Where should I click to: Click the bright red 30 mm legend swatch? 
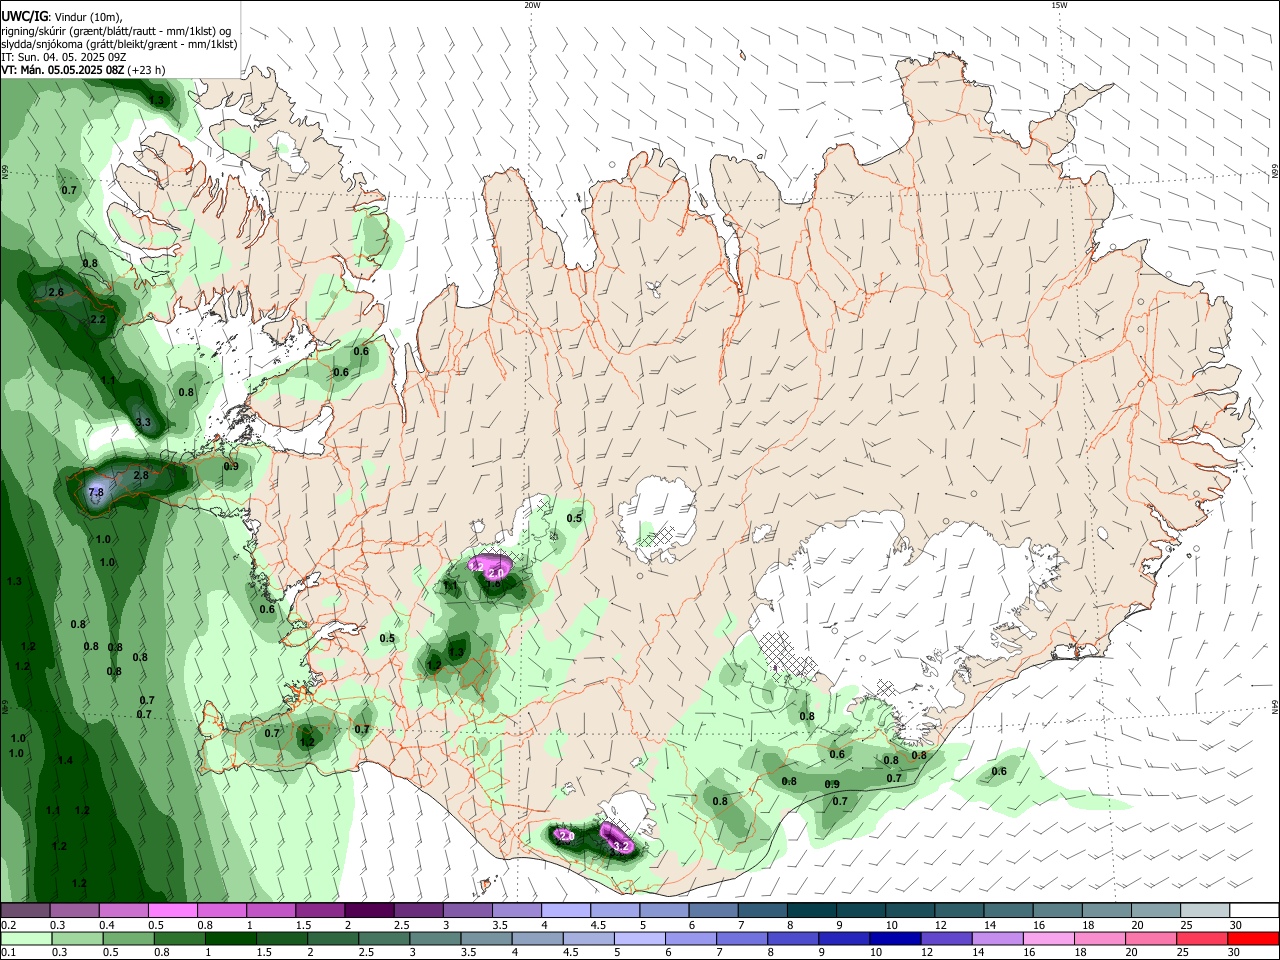[x=1253, y=938]
